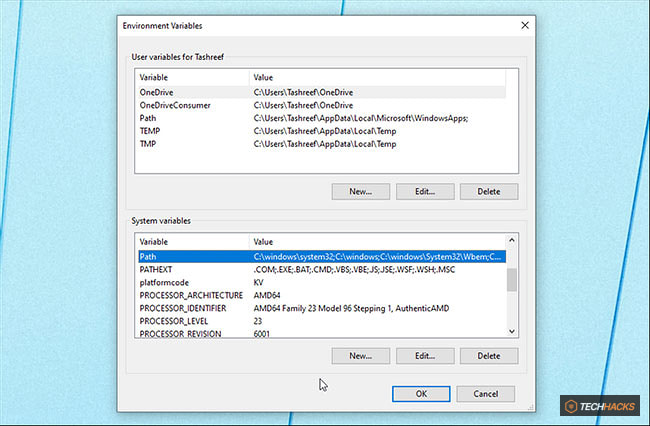Screen dimensions: 650x426
Task: Click the AMD64 value cell
Action: [x=267, y=295]
